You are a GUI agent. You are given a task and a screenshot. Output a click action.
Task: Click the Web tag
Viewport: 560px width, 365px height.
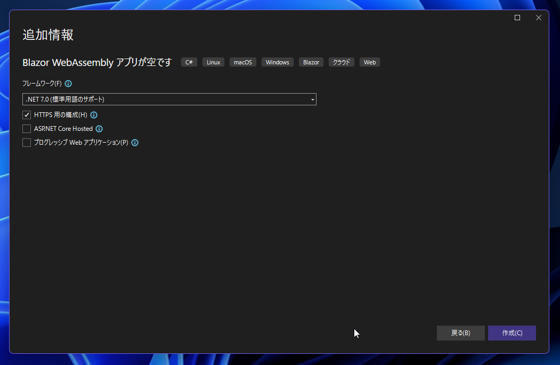click(x=370, y=62)
